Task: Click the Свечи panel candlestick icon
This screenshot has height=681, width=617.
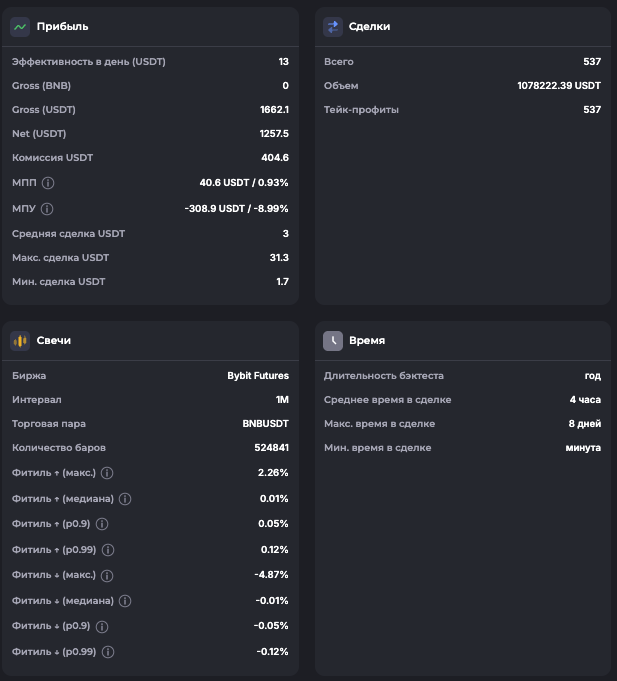Action: point(20,341)
